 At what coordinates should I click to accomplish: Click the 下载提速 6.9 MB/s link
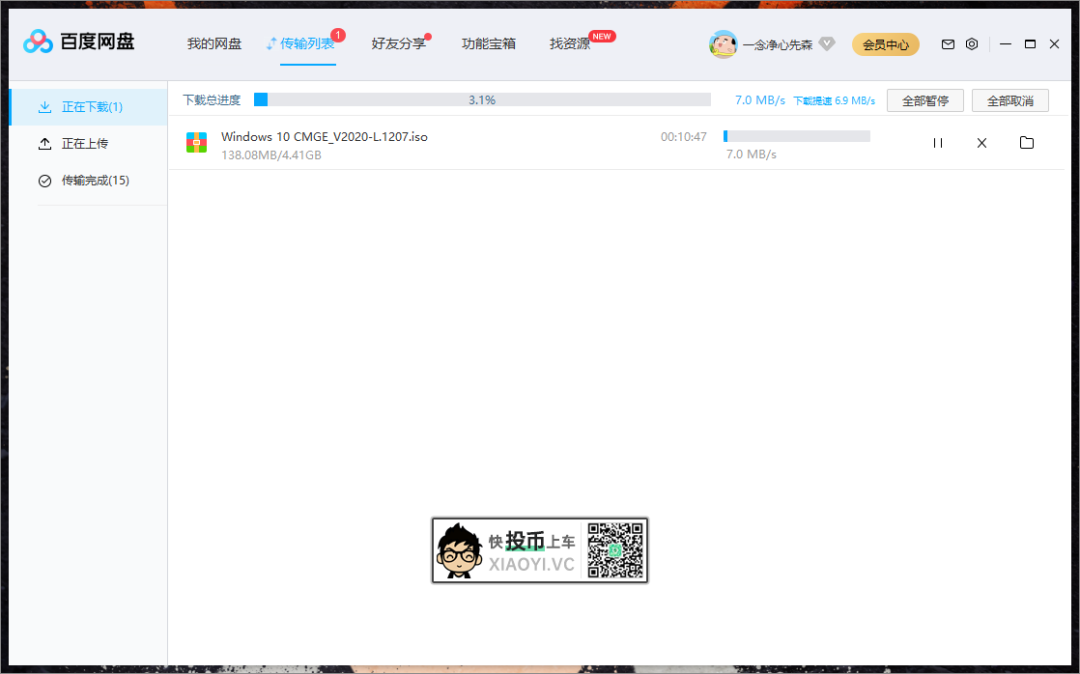tap(834, 101)
